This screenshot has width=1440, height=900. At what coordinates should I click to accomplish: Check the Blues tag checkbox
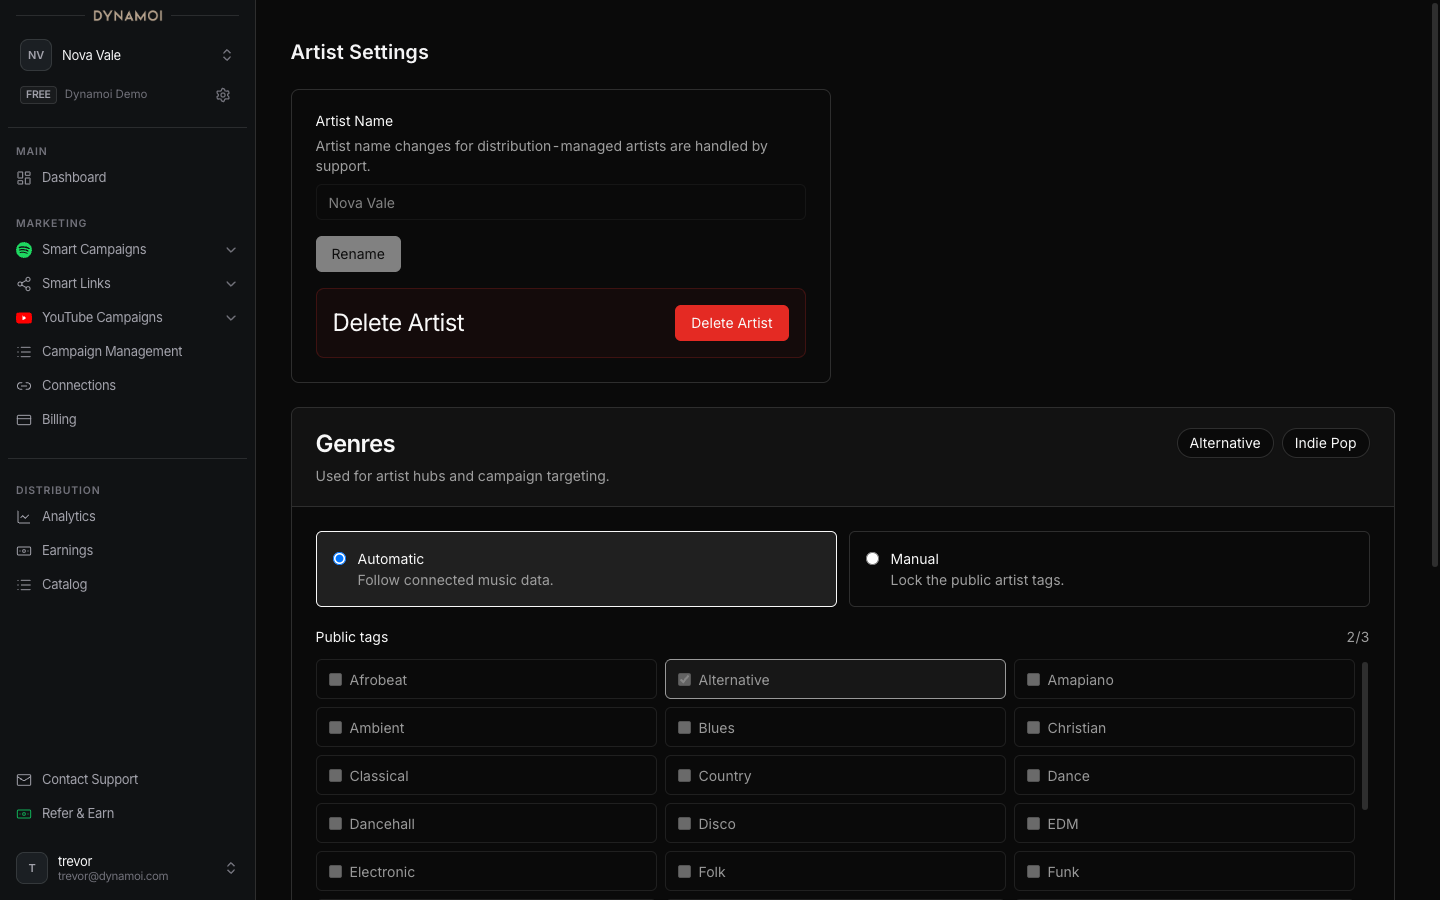(x=685, y=728)
